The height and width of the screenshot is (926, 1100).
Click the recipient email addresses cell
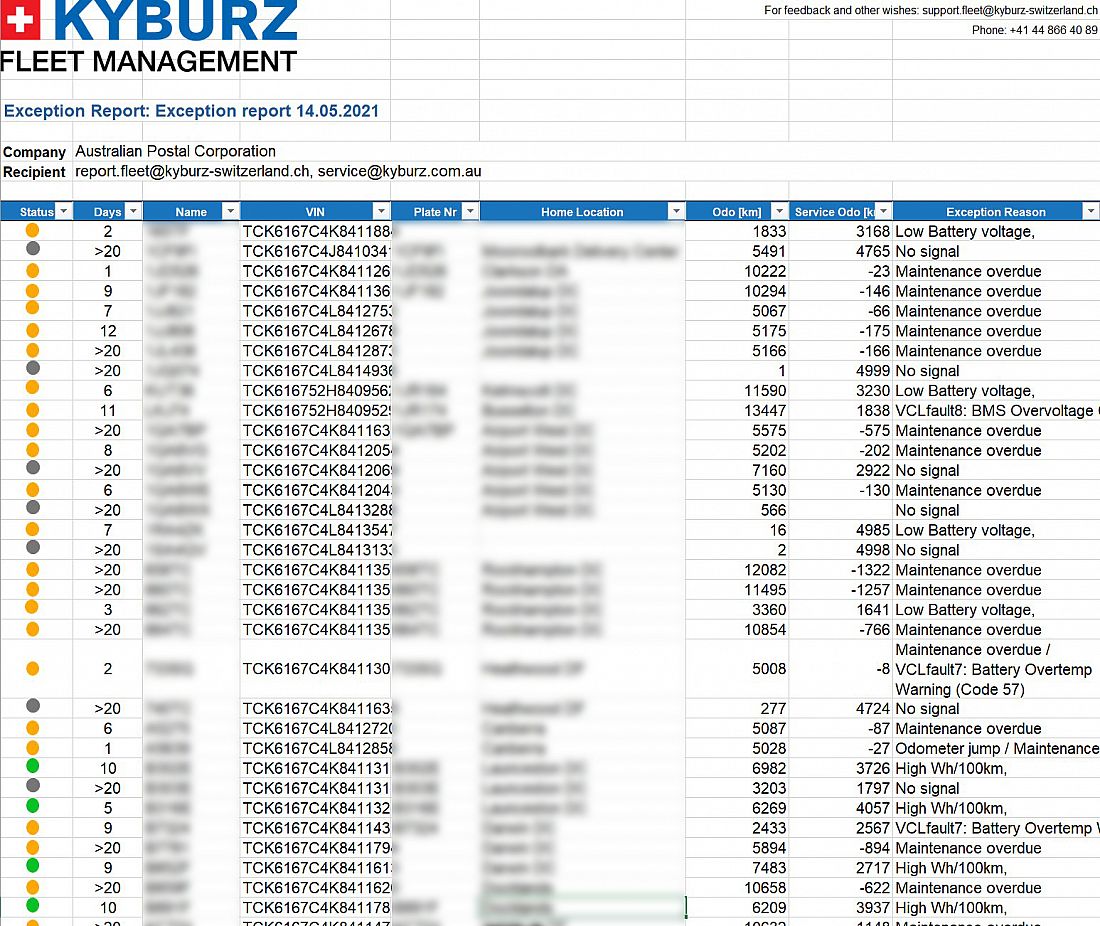[x=278, y=172]
